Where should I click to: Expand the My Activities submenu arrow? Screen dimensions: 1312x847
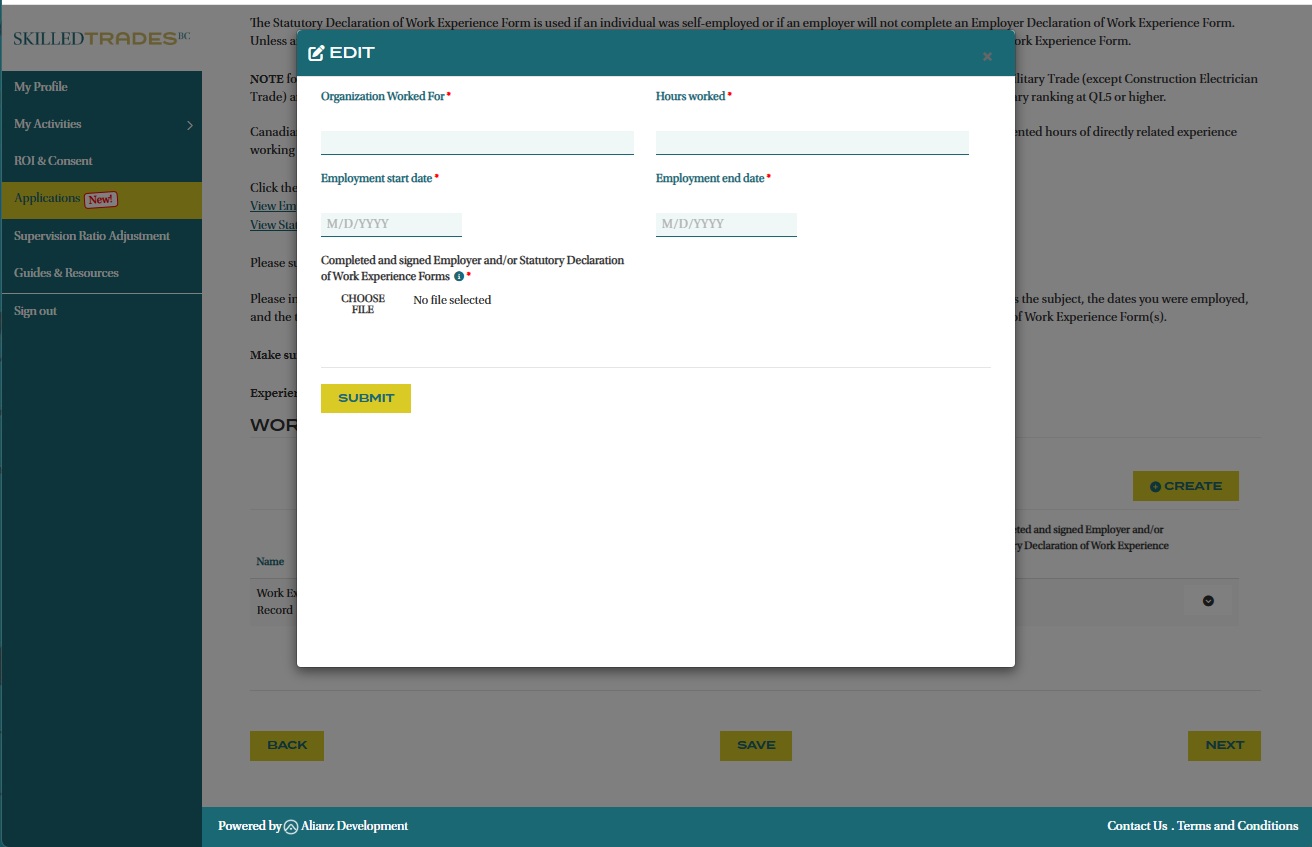coord(189,125)
